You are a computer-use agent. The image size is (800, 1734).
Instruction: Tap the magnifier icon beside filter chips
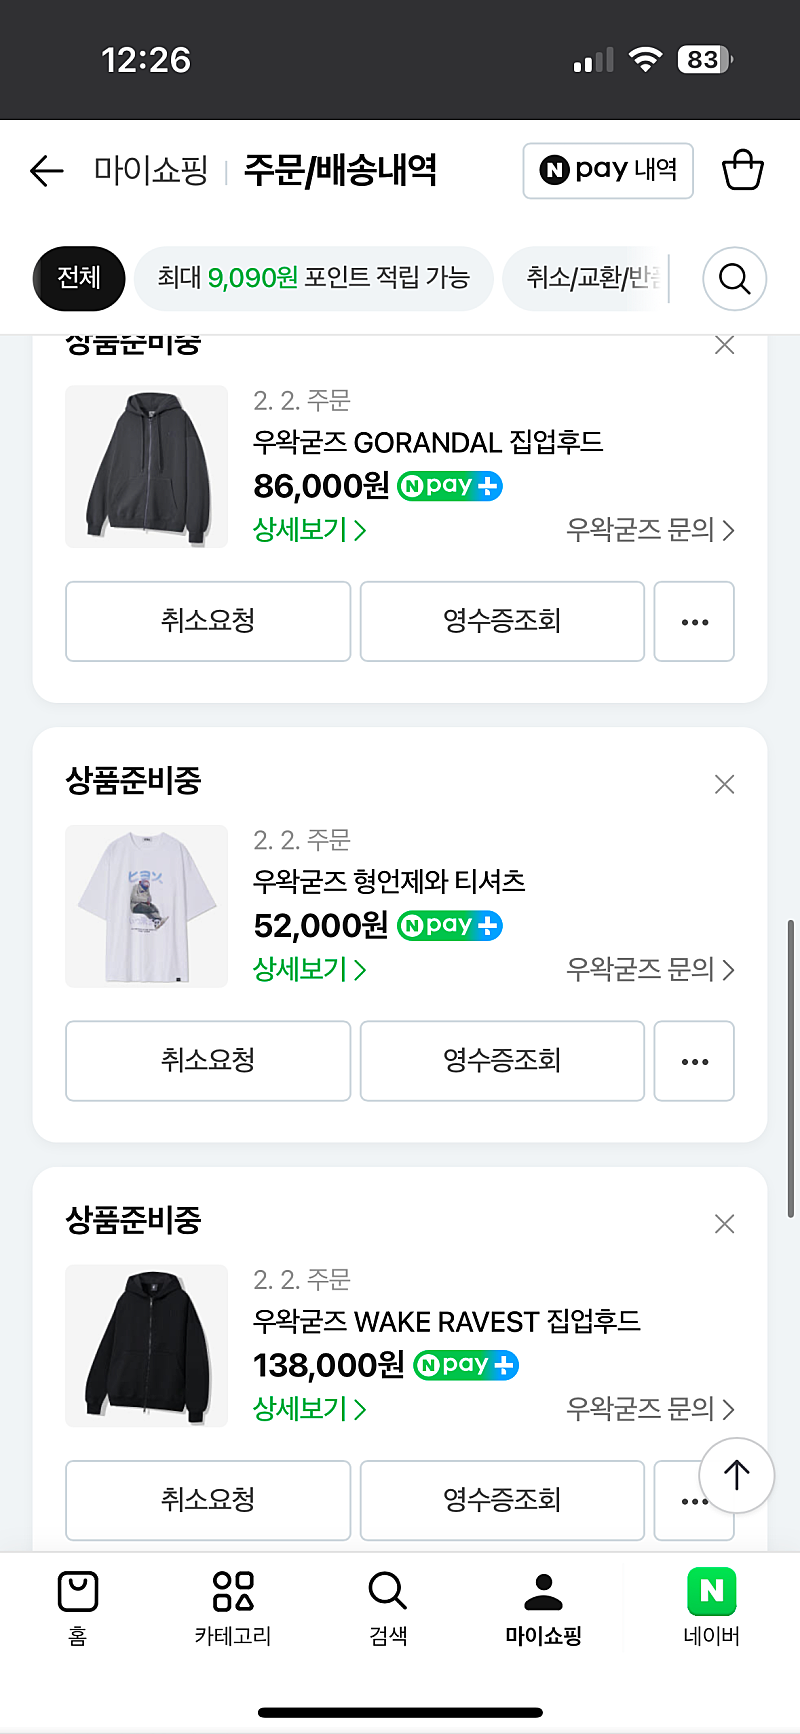pyautogui.click(x=734, y=278)
